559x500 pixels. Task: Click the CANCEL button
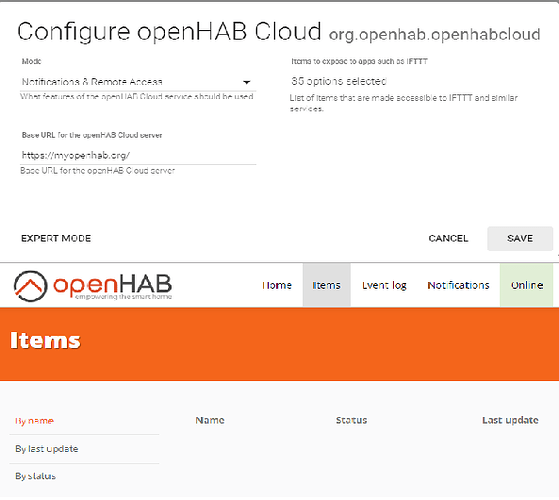[x=448, y=238]
